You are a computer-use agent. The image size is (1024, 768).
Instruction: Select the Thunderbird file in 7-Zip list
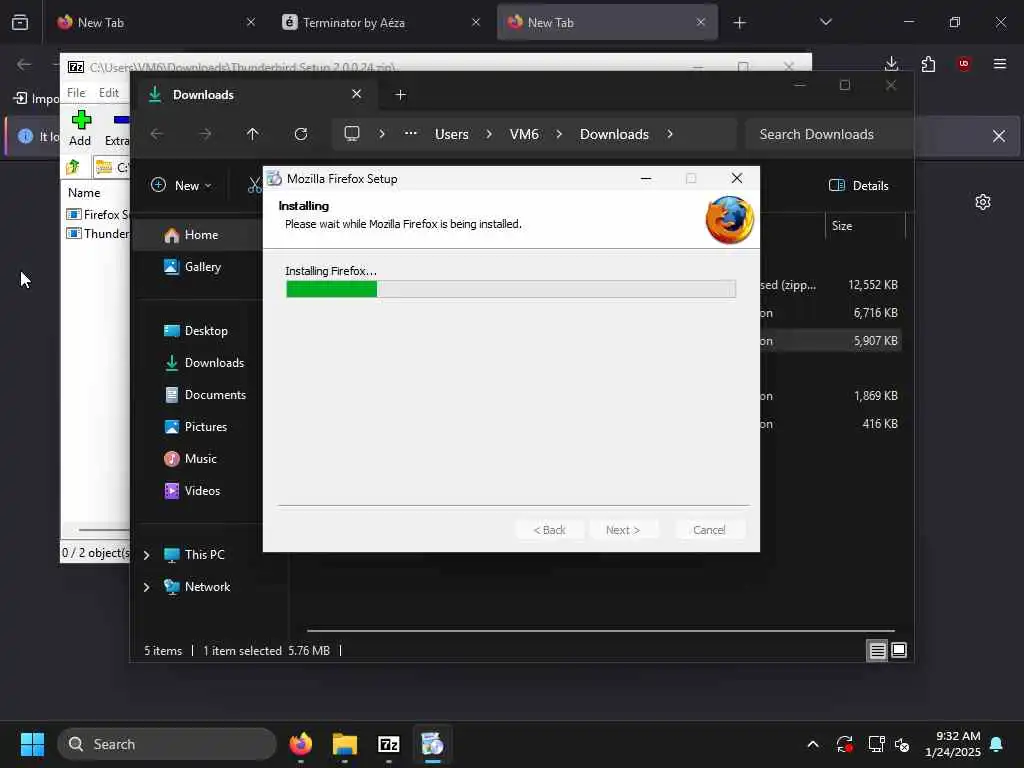98,233
